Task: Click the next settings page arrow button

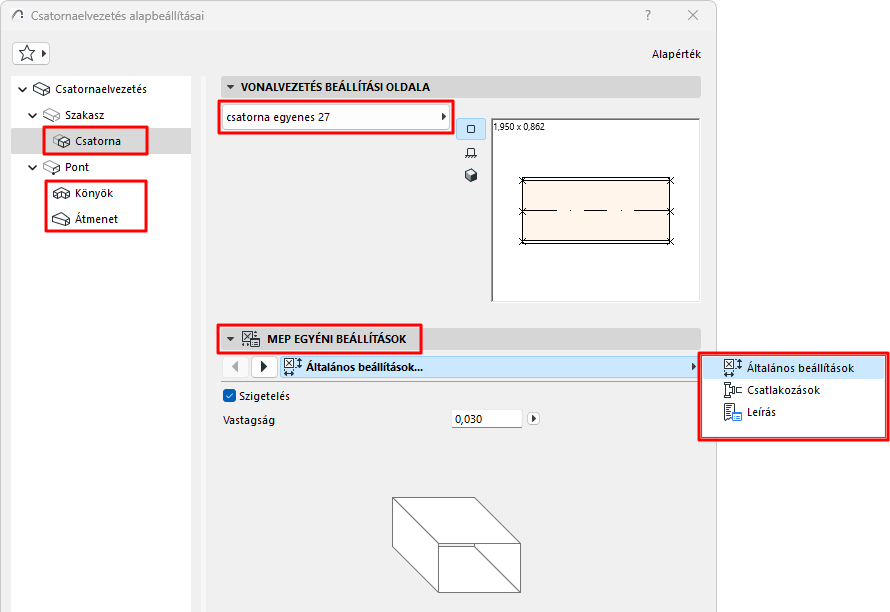Action: (x=263, y=367)
